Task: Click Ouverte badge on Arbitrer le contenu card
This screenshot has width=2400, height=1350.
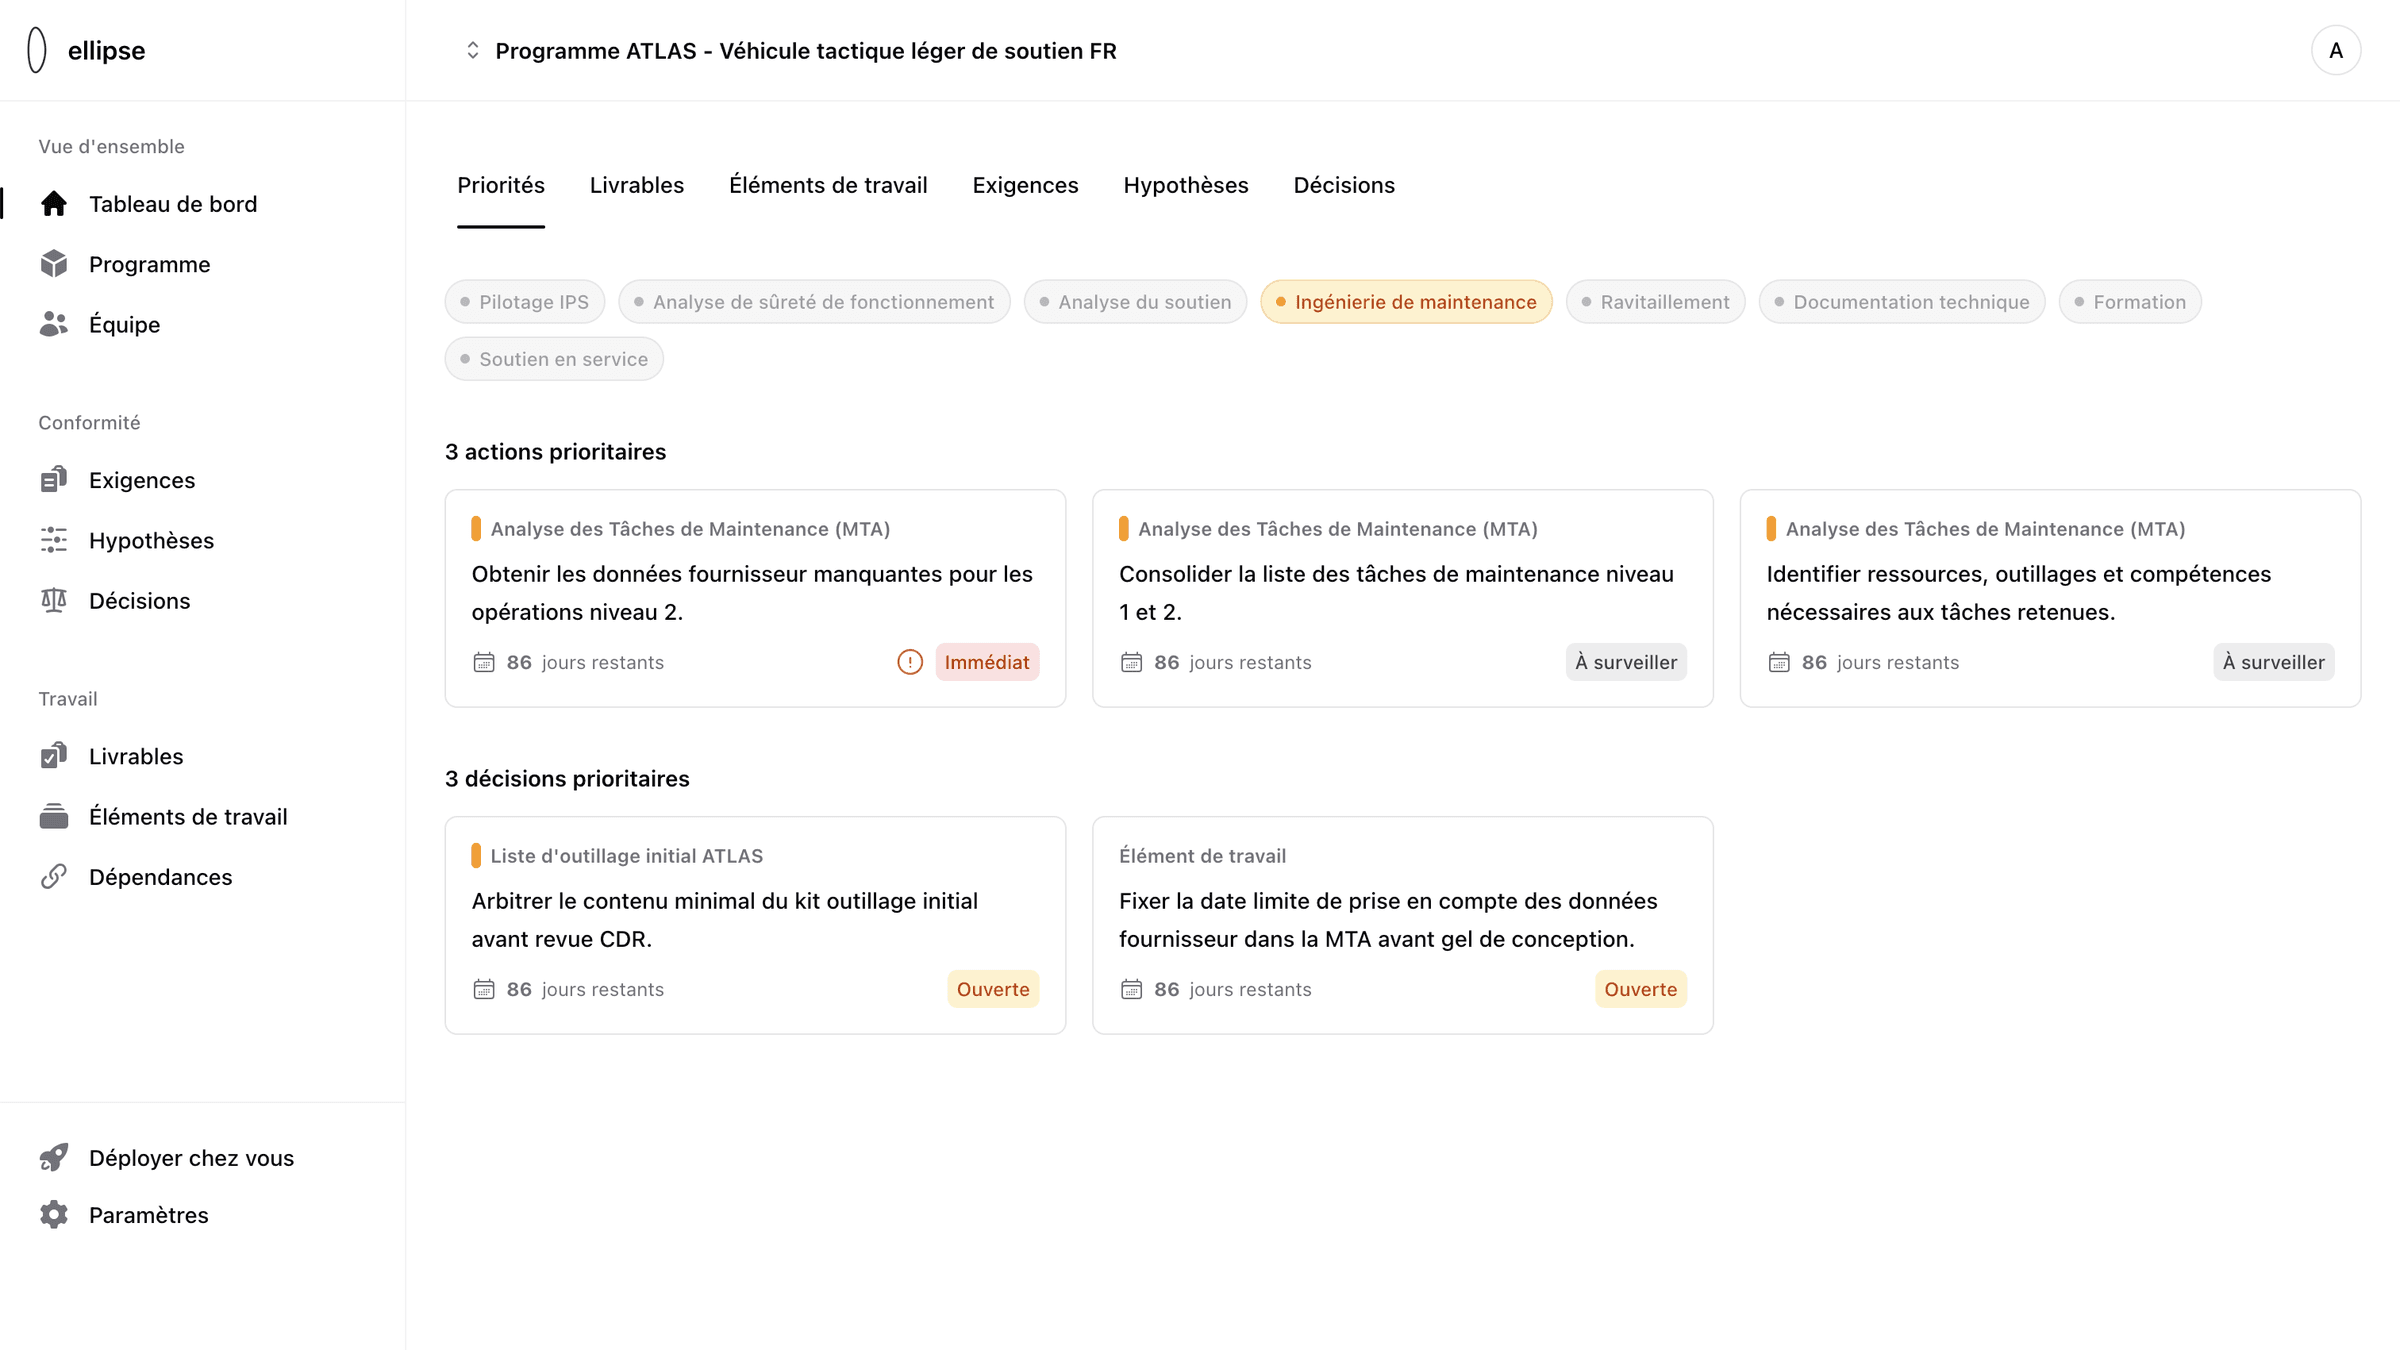Action: click(993, 989)
